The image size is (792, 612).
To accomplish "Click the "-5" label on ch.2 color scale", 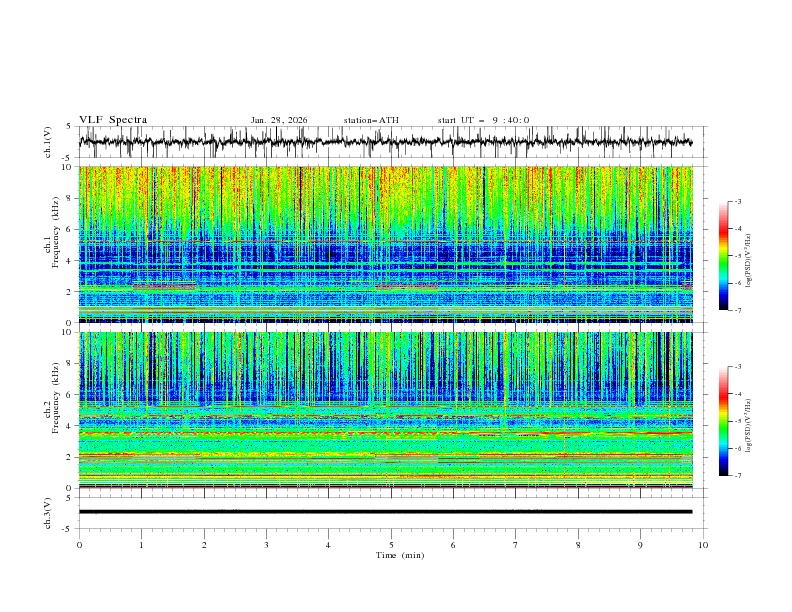I will (x=738, y=421).
